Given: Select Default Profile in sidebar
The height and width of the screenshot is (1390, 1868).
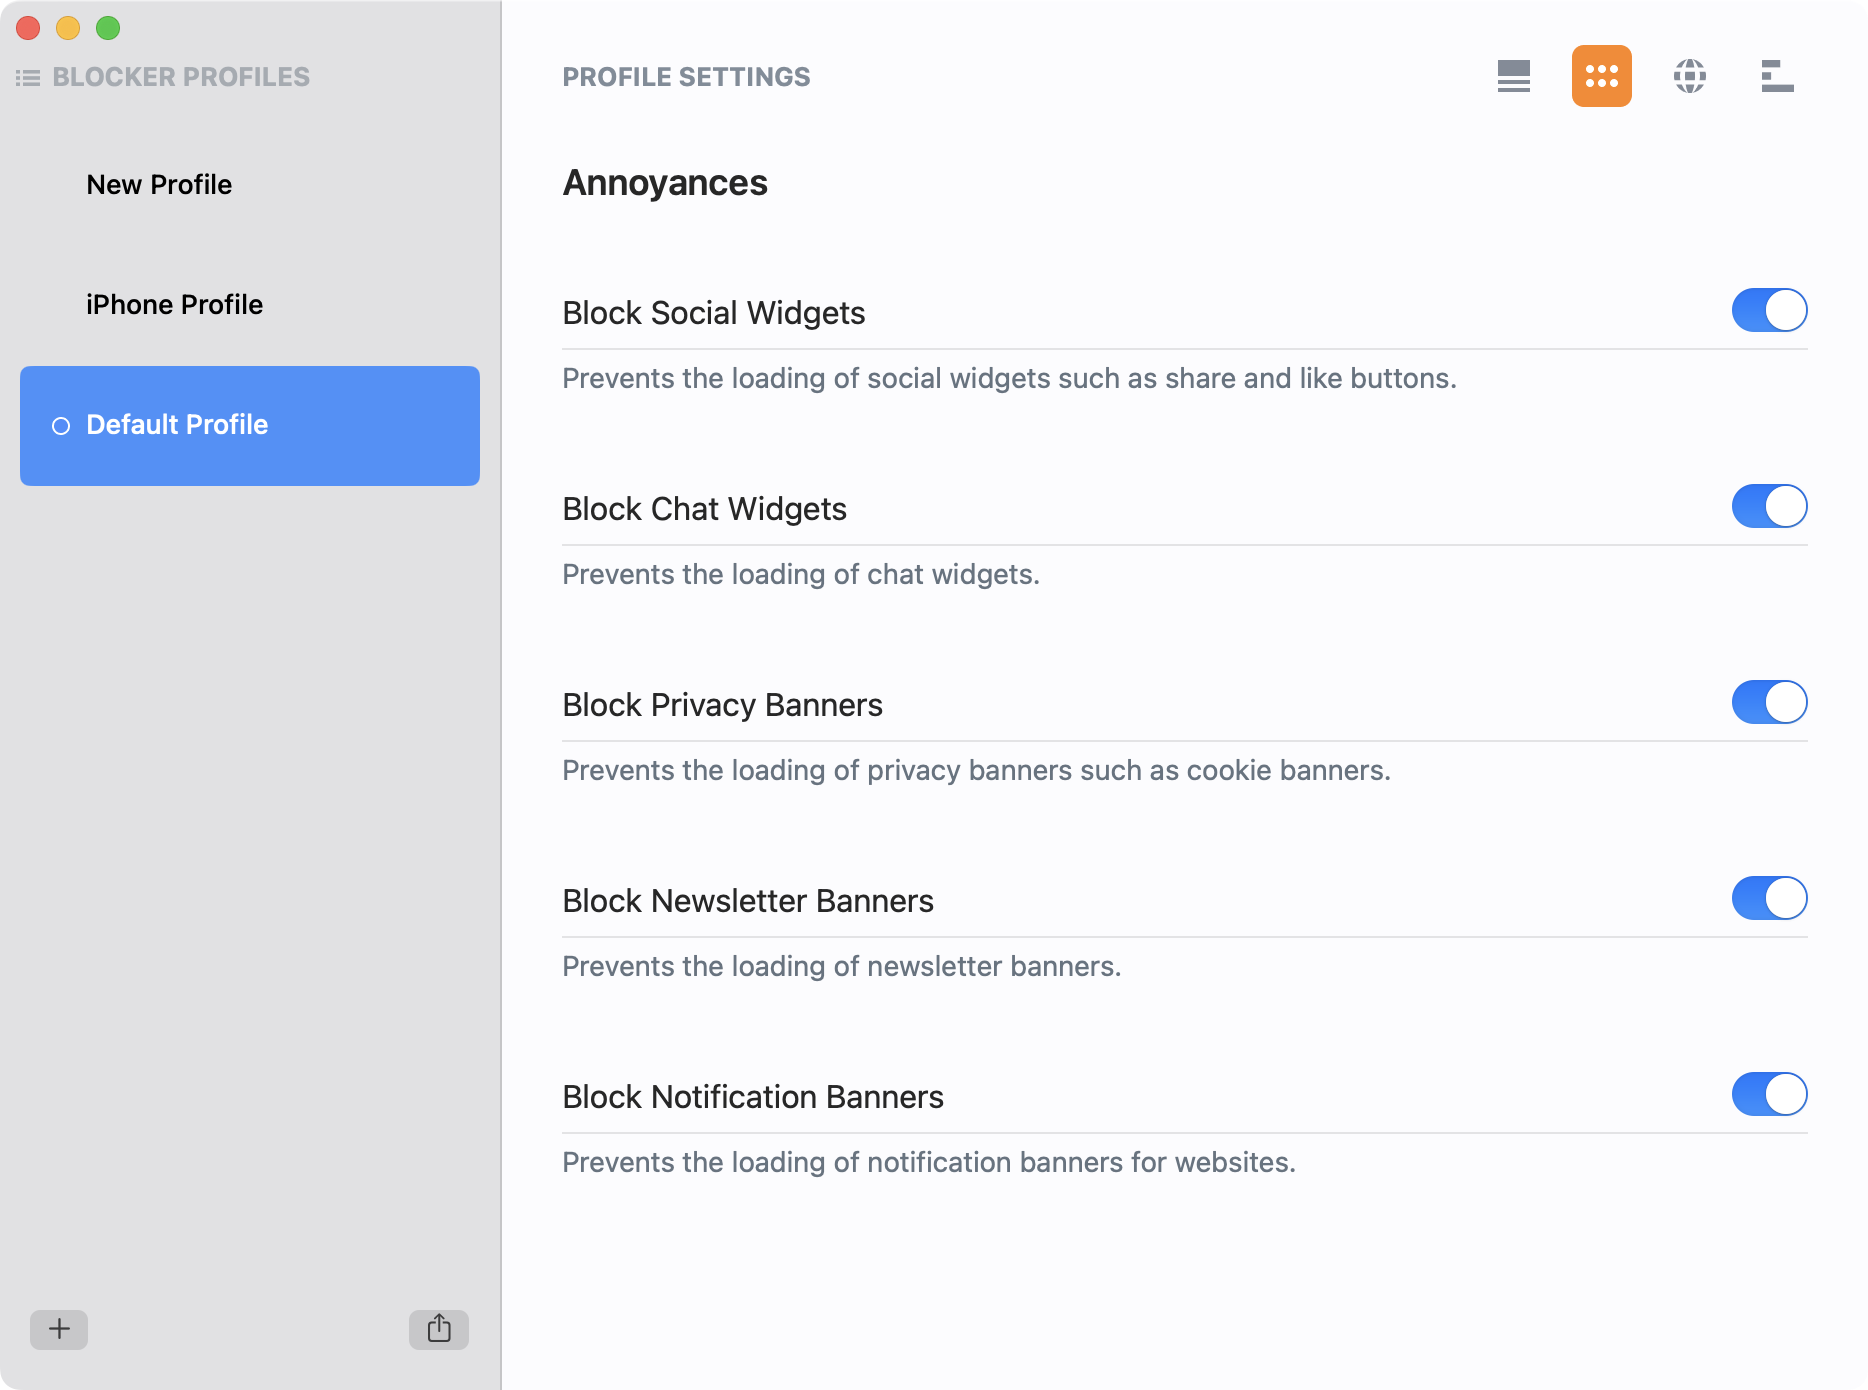Looking at the screenshot, I should (x=250, y=426).
